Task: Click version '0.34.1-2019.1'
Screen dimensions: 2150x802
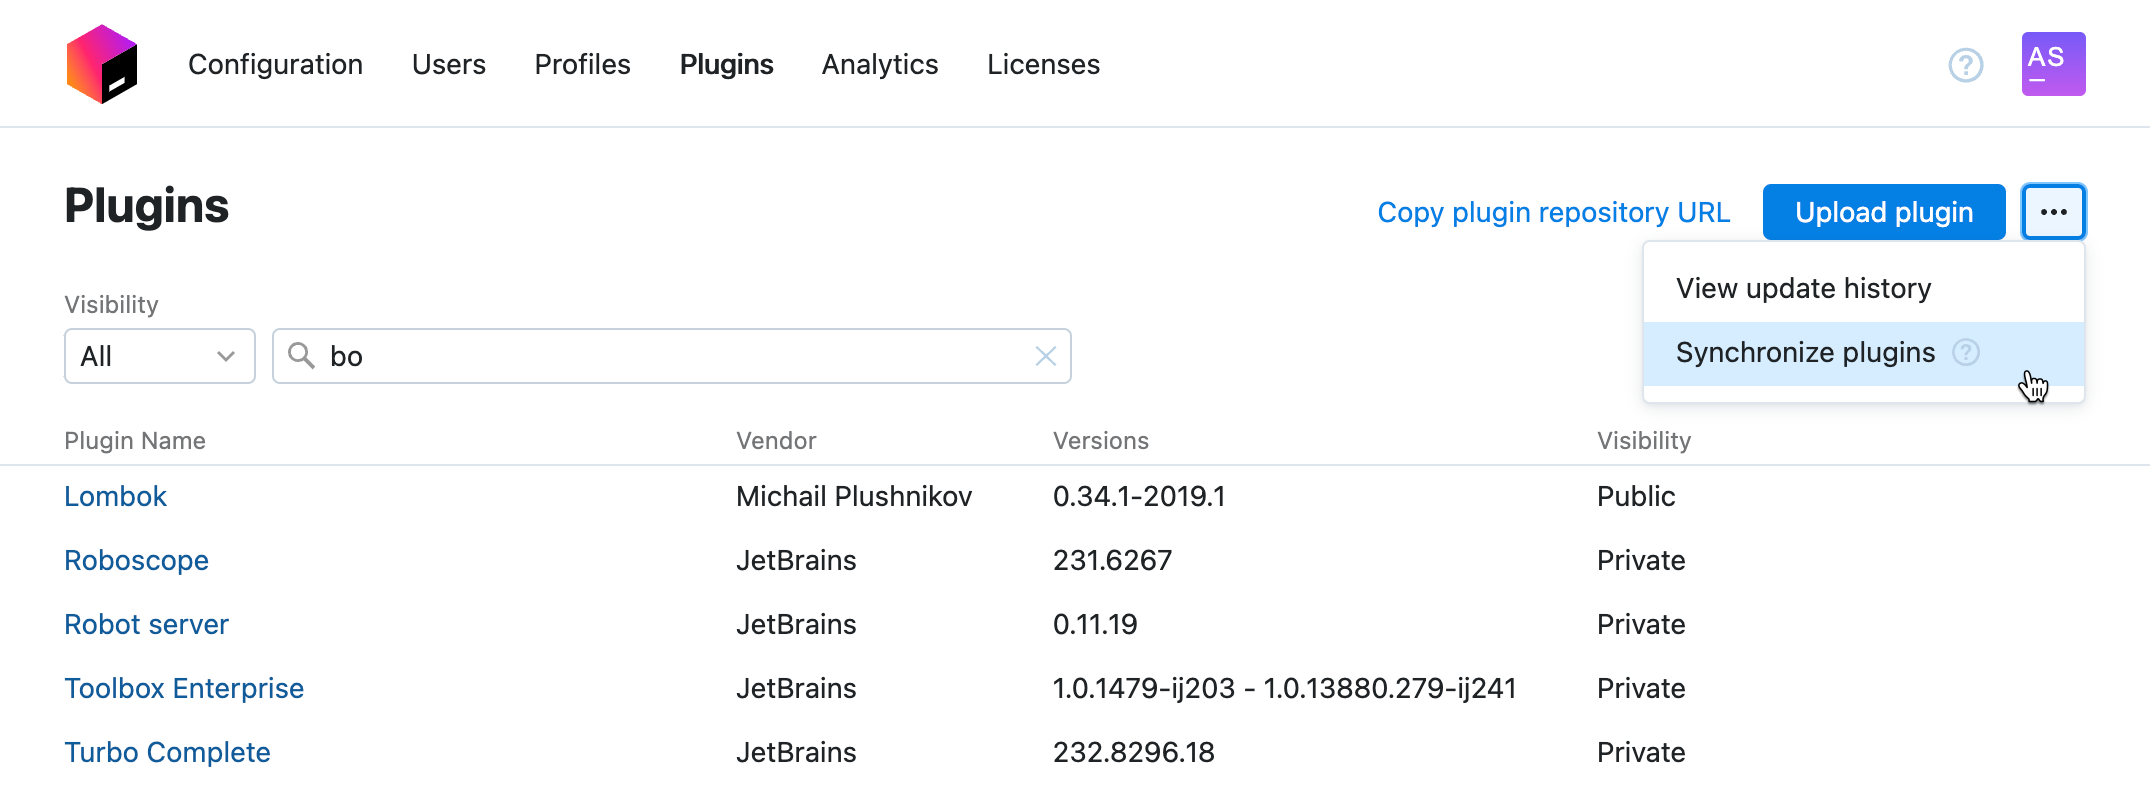Action: pyautogui.click(x=1139, y=496)
